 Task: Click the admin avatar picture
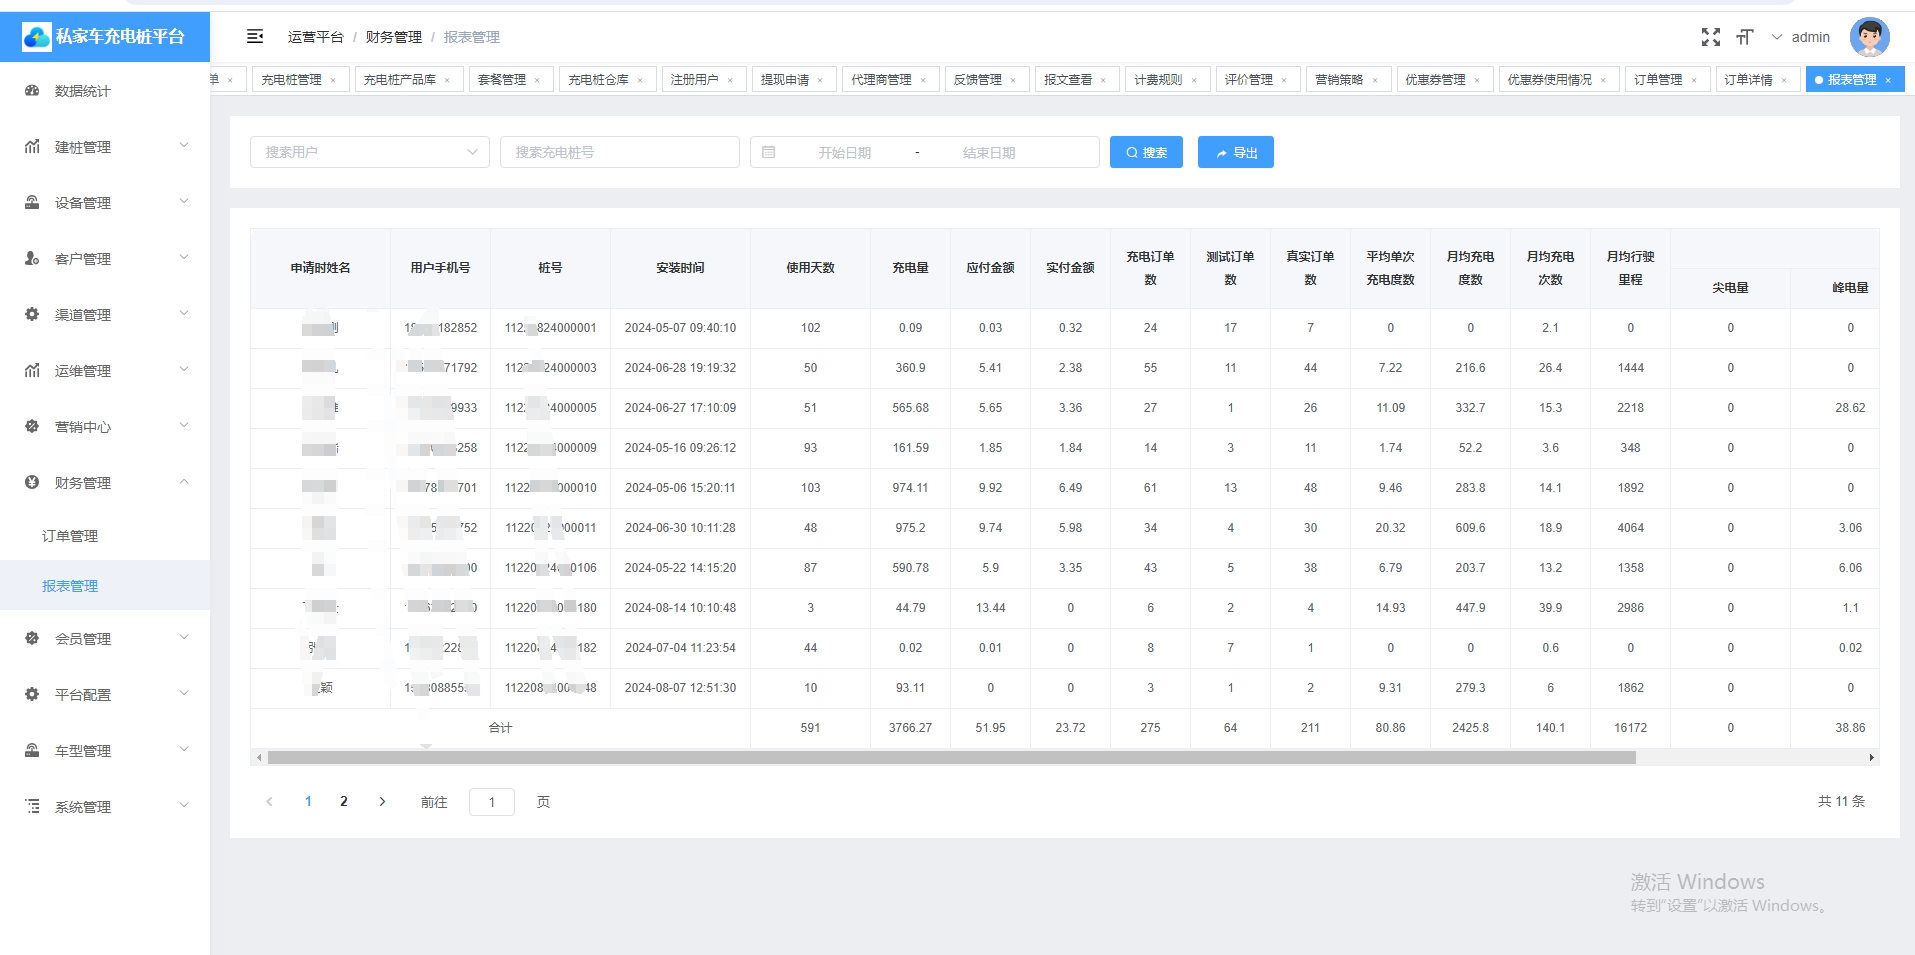tap(1869, 37)
